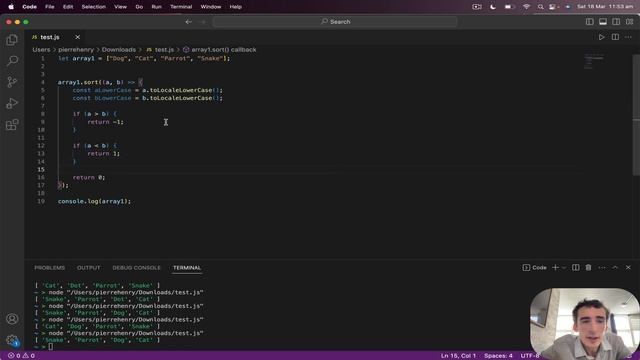Open the Customize Layout icon

click(629, 22)
